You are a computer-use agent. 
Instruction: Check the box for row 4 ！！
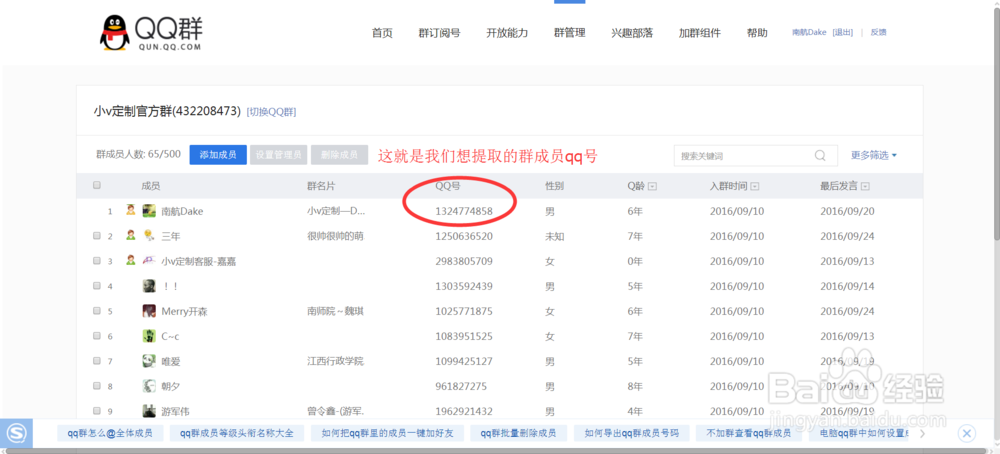tap(97, 286)
